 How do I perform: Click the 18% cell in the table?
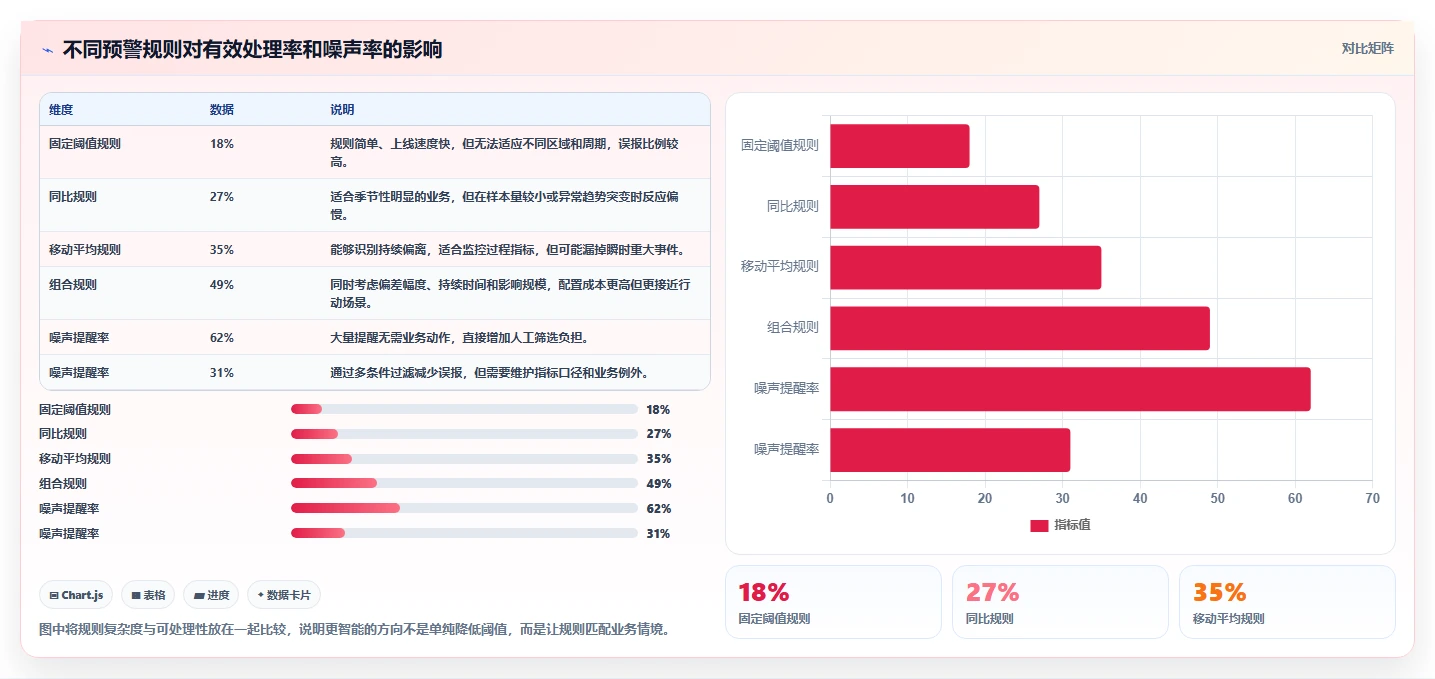point(222,144)
